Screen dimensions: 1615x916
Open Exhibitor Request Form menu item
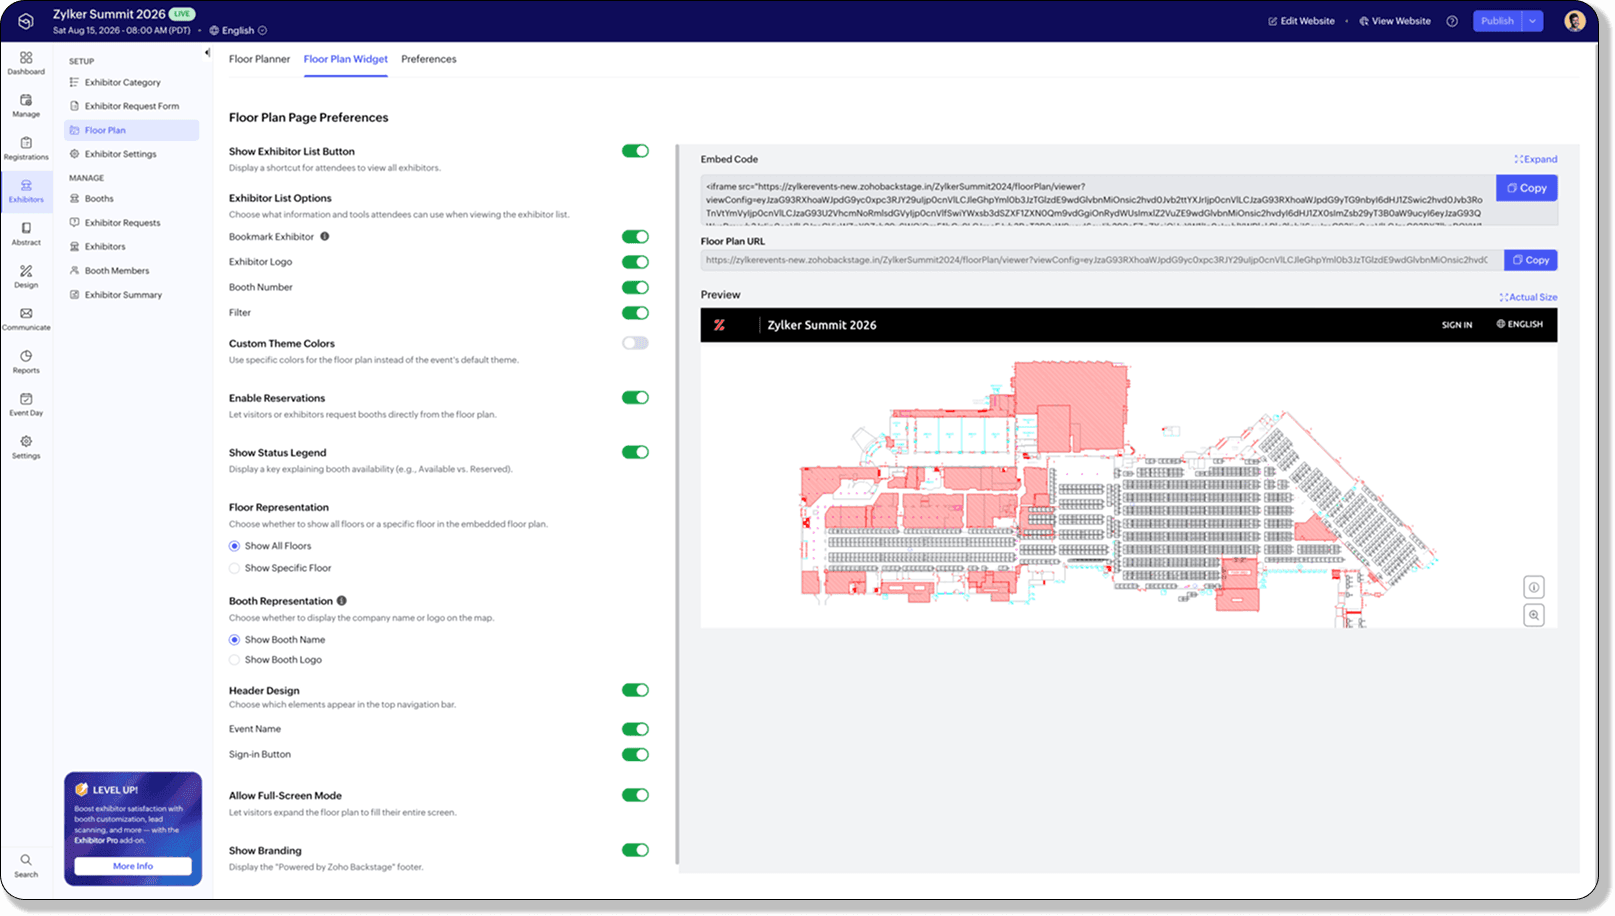pyautogui.click(x=131, y=106)
